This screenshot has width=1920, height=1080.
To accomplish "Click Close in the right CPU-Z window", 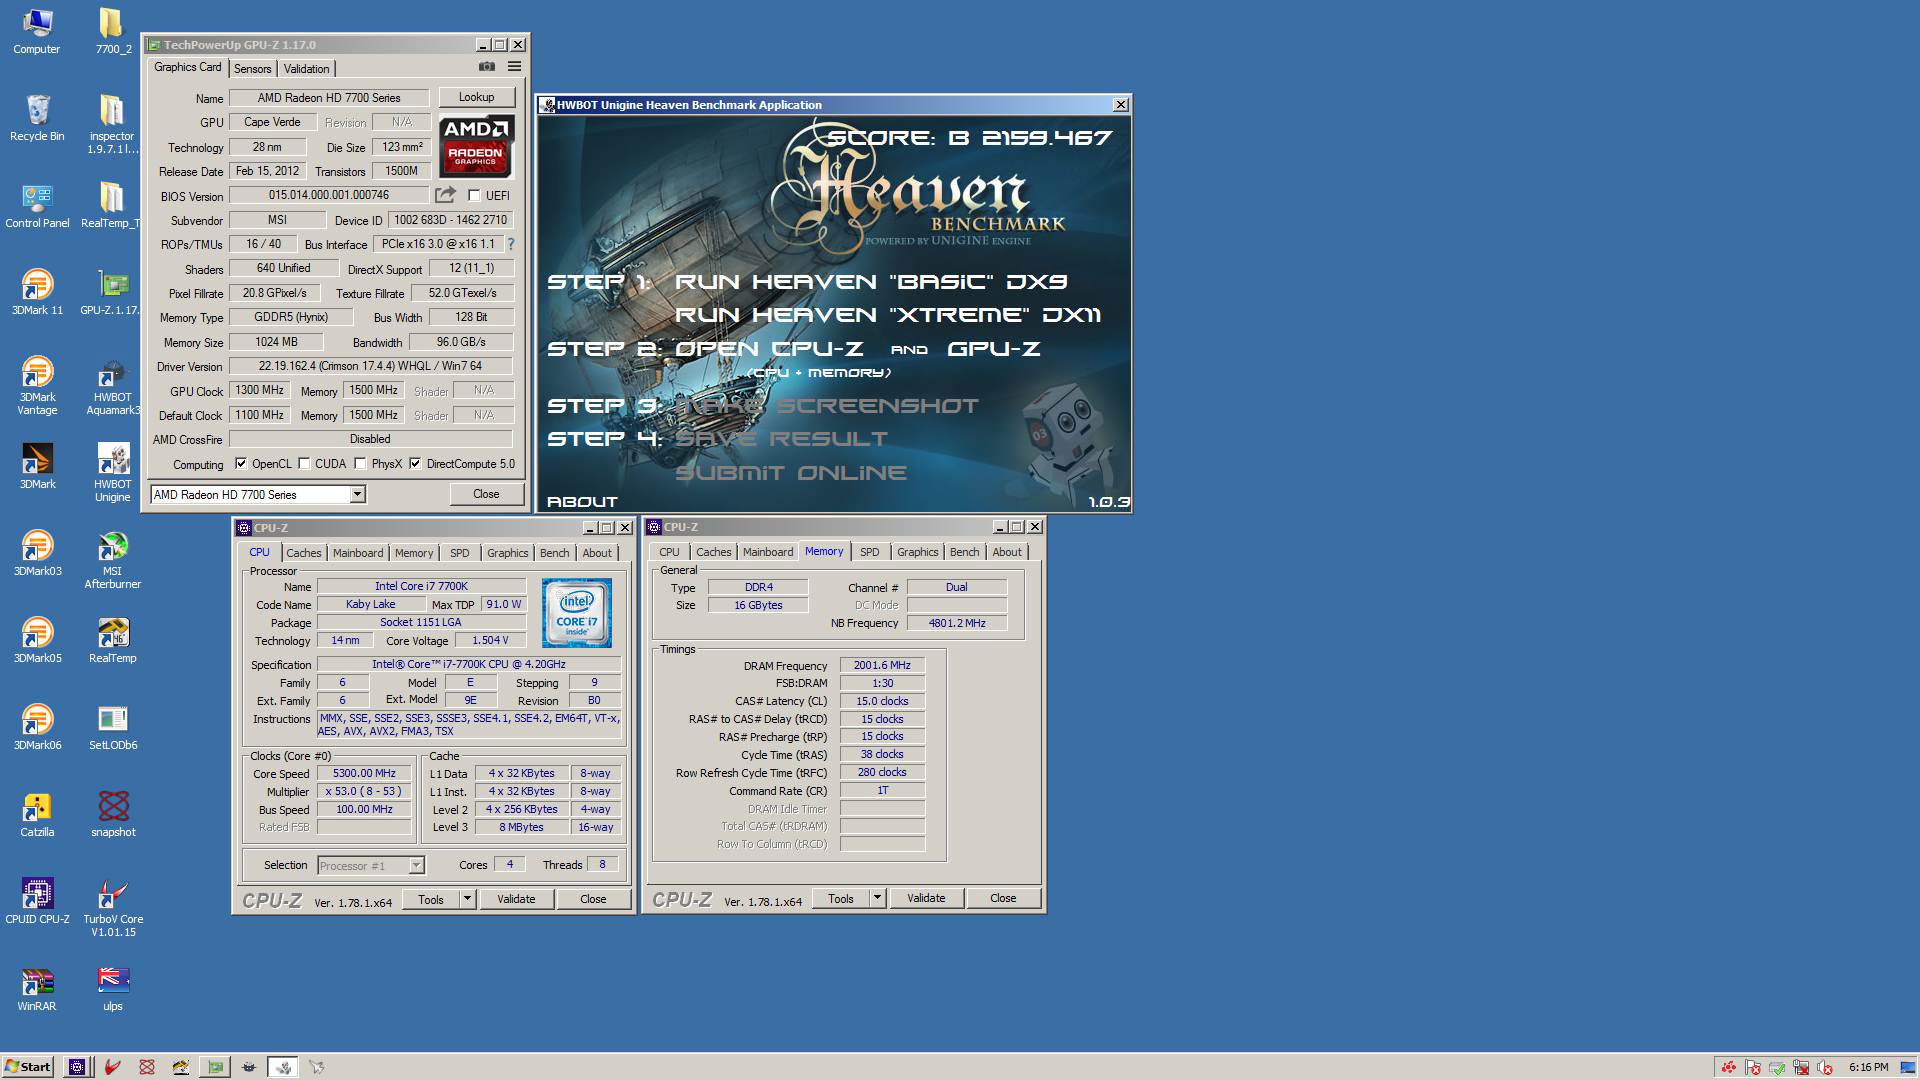I will [1003, 898].
